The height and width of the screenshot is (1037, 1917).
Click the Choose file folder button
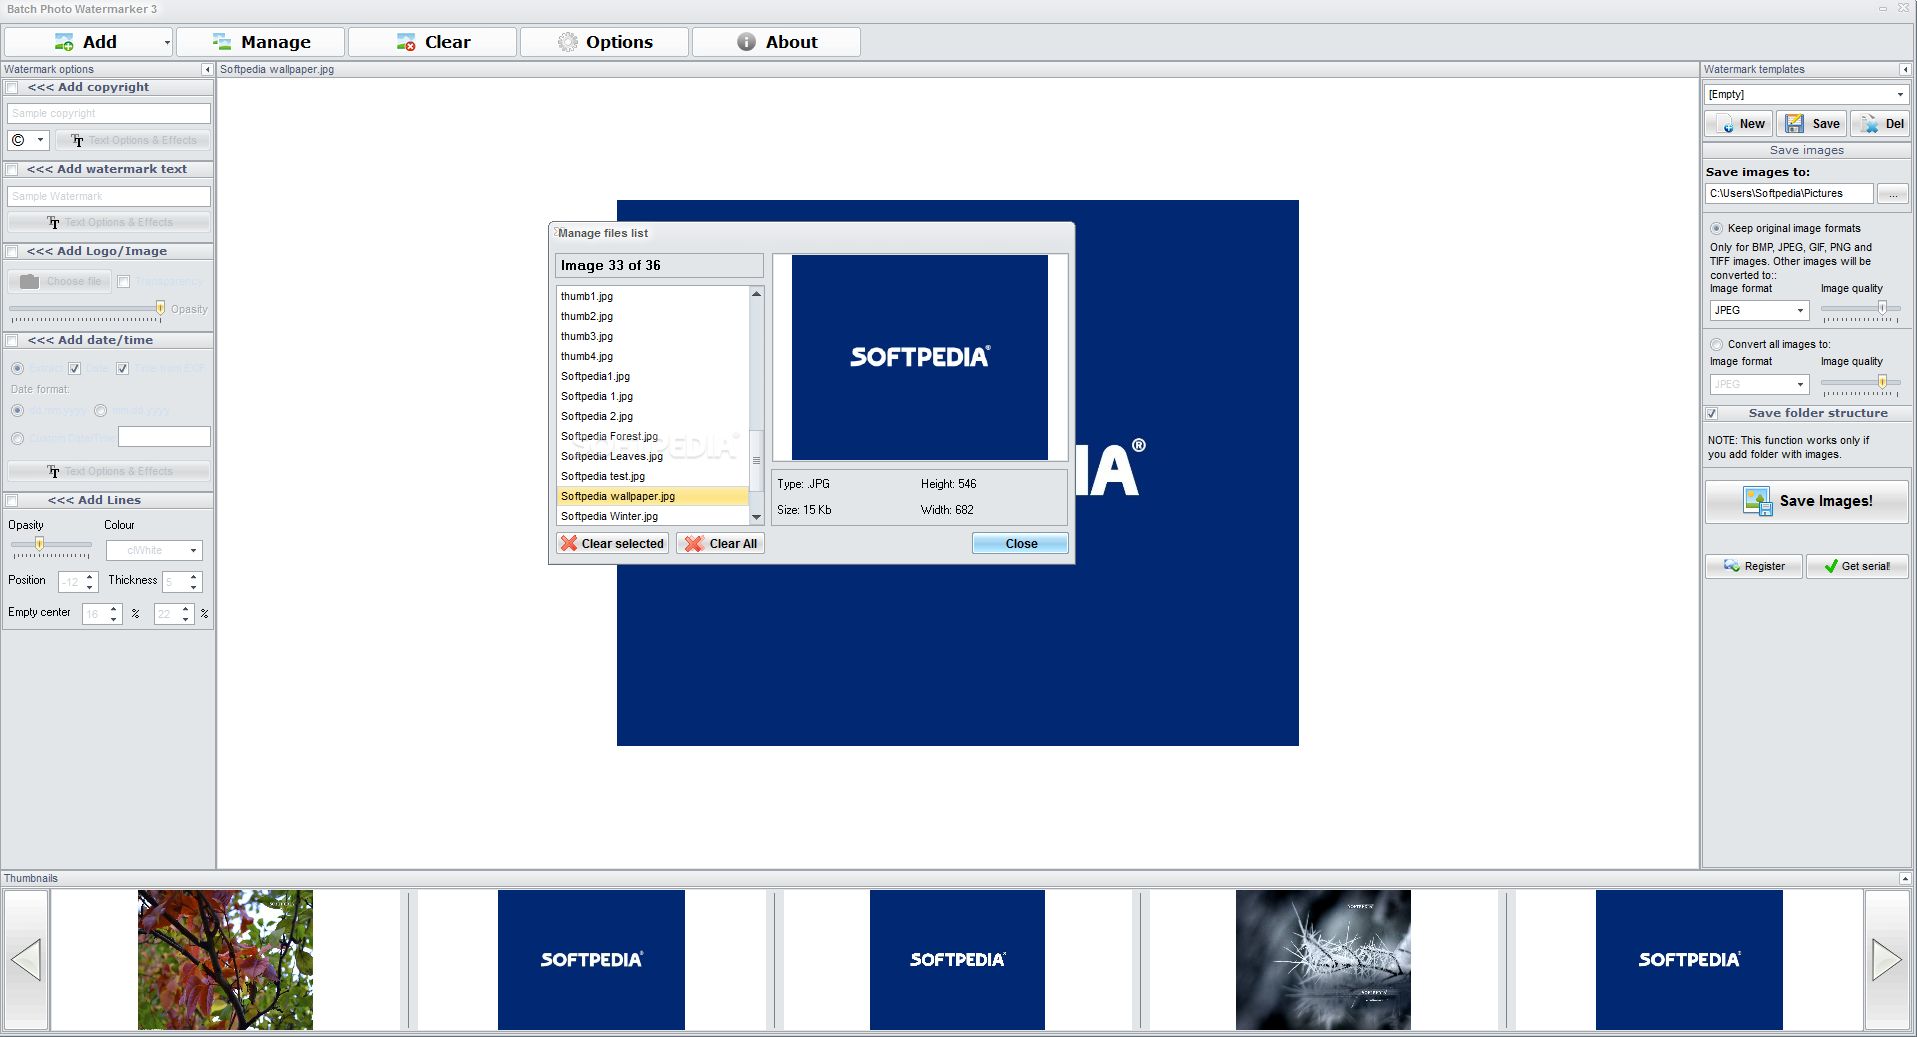coord(60,282)
